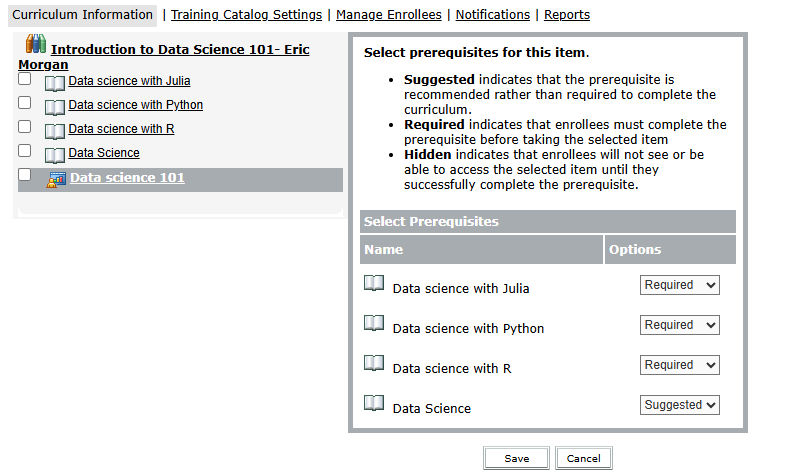Open the Manage Enrollees tab

[x=390, y=15]
